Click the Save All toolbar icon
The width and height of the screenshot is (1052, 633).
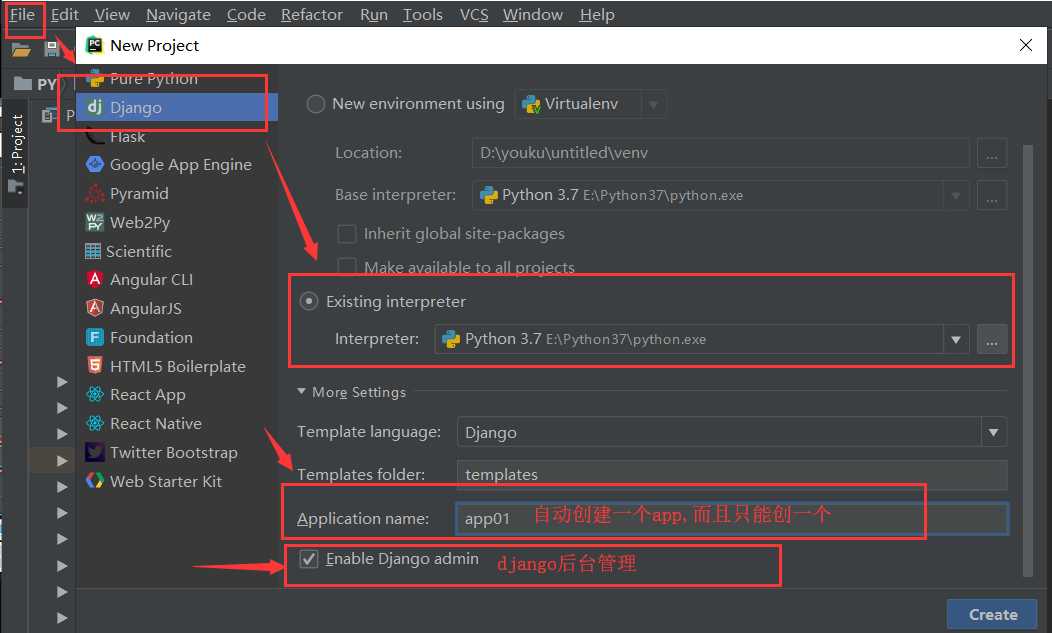(x=52, y=48)
